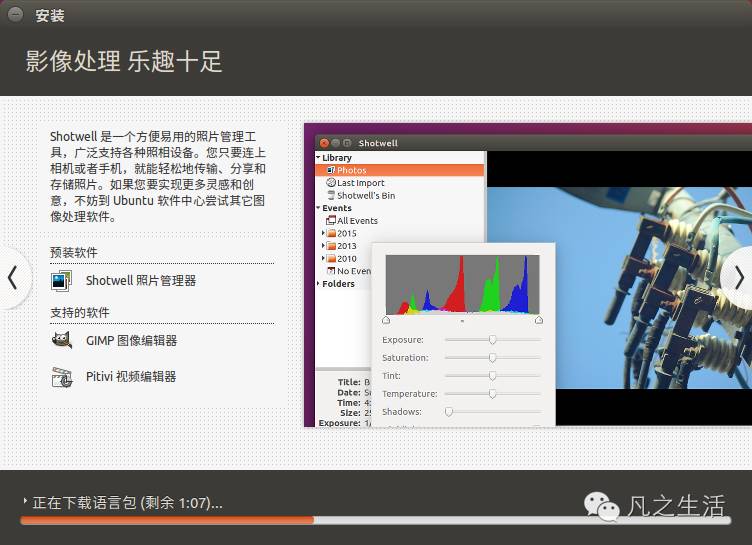This screenshot has height=545, width=752.
Task: Select the GIMP 图像编辑器 label
Action: point(131,341)
